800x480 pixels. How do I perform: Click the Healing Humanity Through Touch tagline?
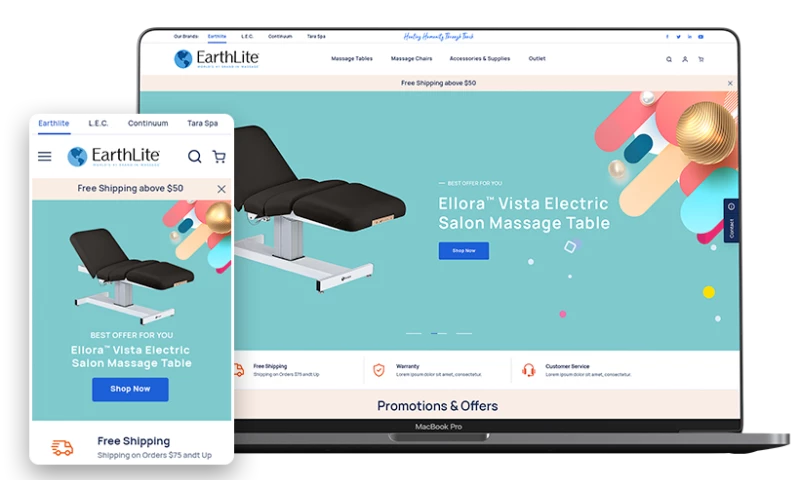pos(439,37)
